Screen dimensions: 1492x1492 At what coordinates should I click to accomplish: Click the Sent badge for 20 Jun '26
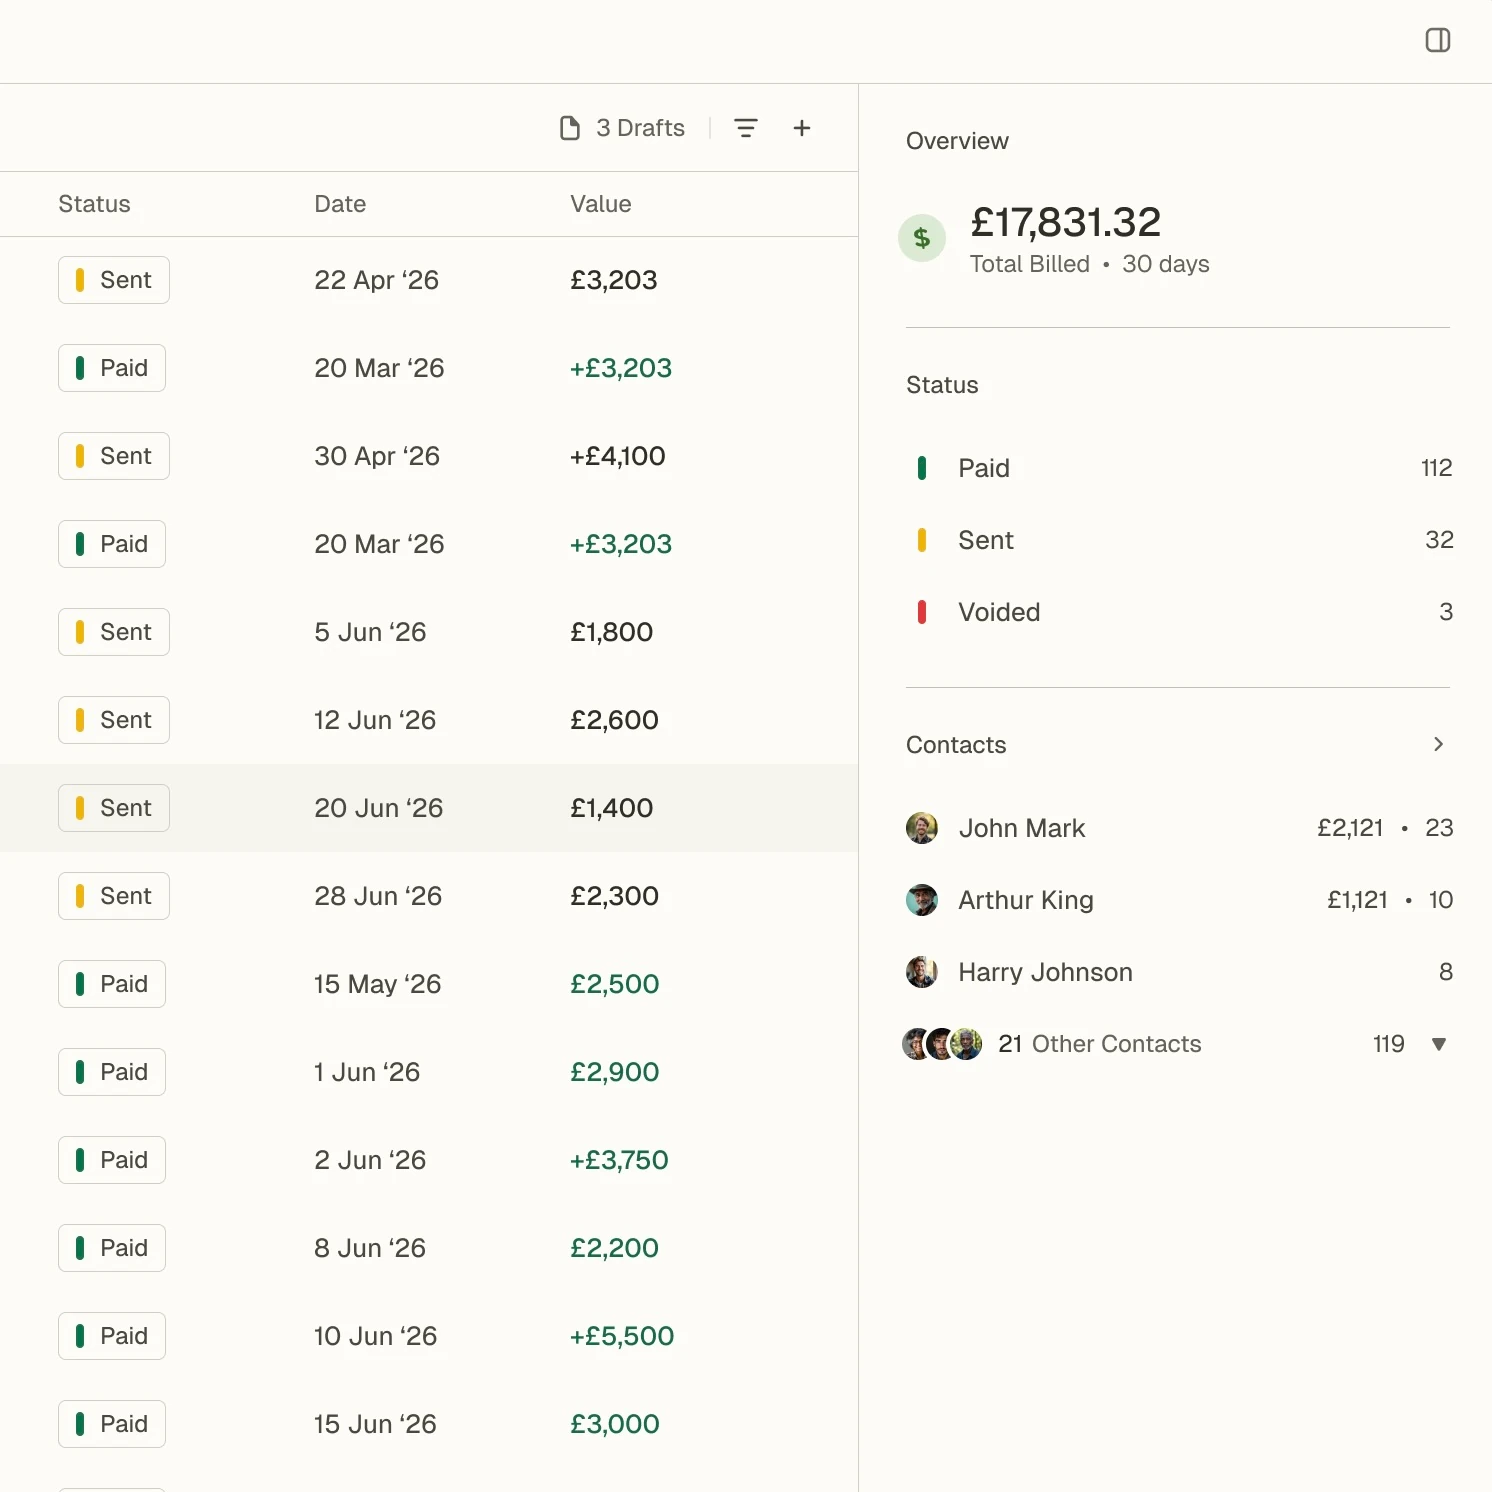tap(114, 808)
